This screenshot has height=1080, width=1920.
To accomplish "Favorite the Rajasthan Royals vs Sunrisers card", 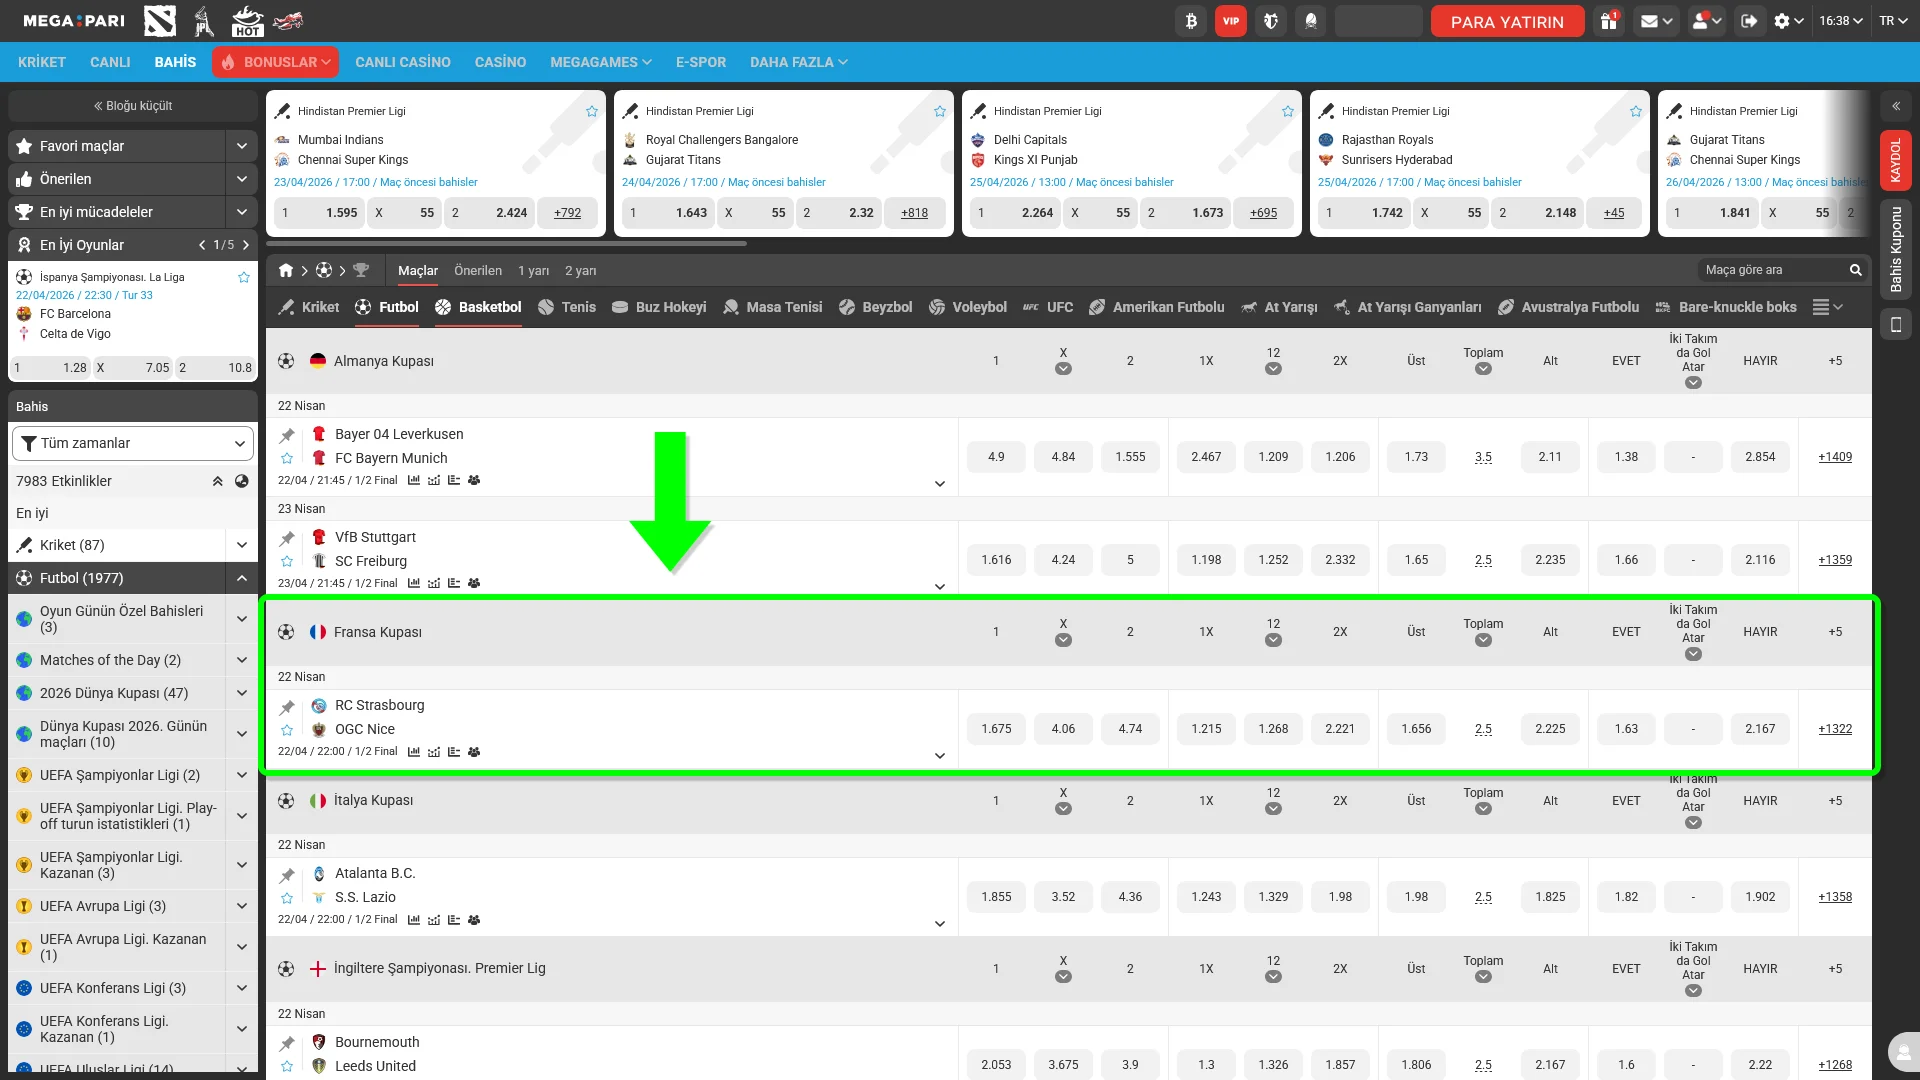I will pyautogui.click(x=1636, y=111).
